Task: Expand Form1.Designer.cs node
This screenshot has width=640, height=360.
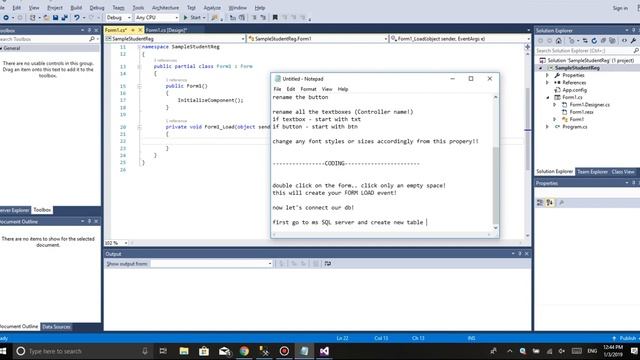Action: click(x=555, y=105)
